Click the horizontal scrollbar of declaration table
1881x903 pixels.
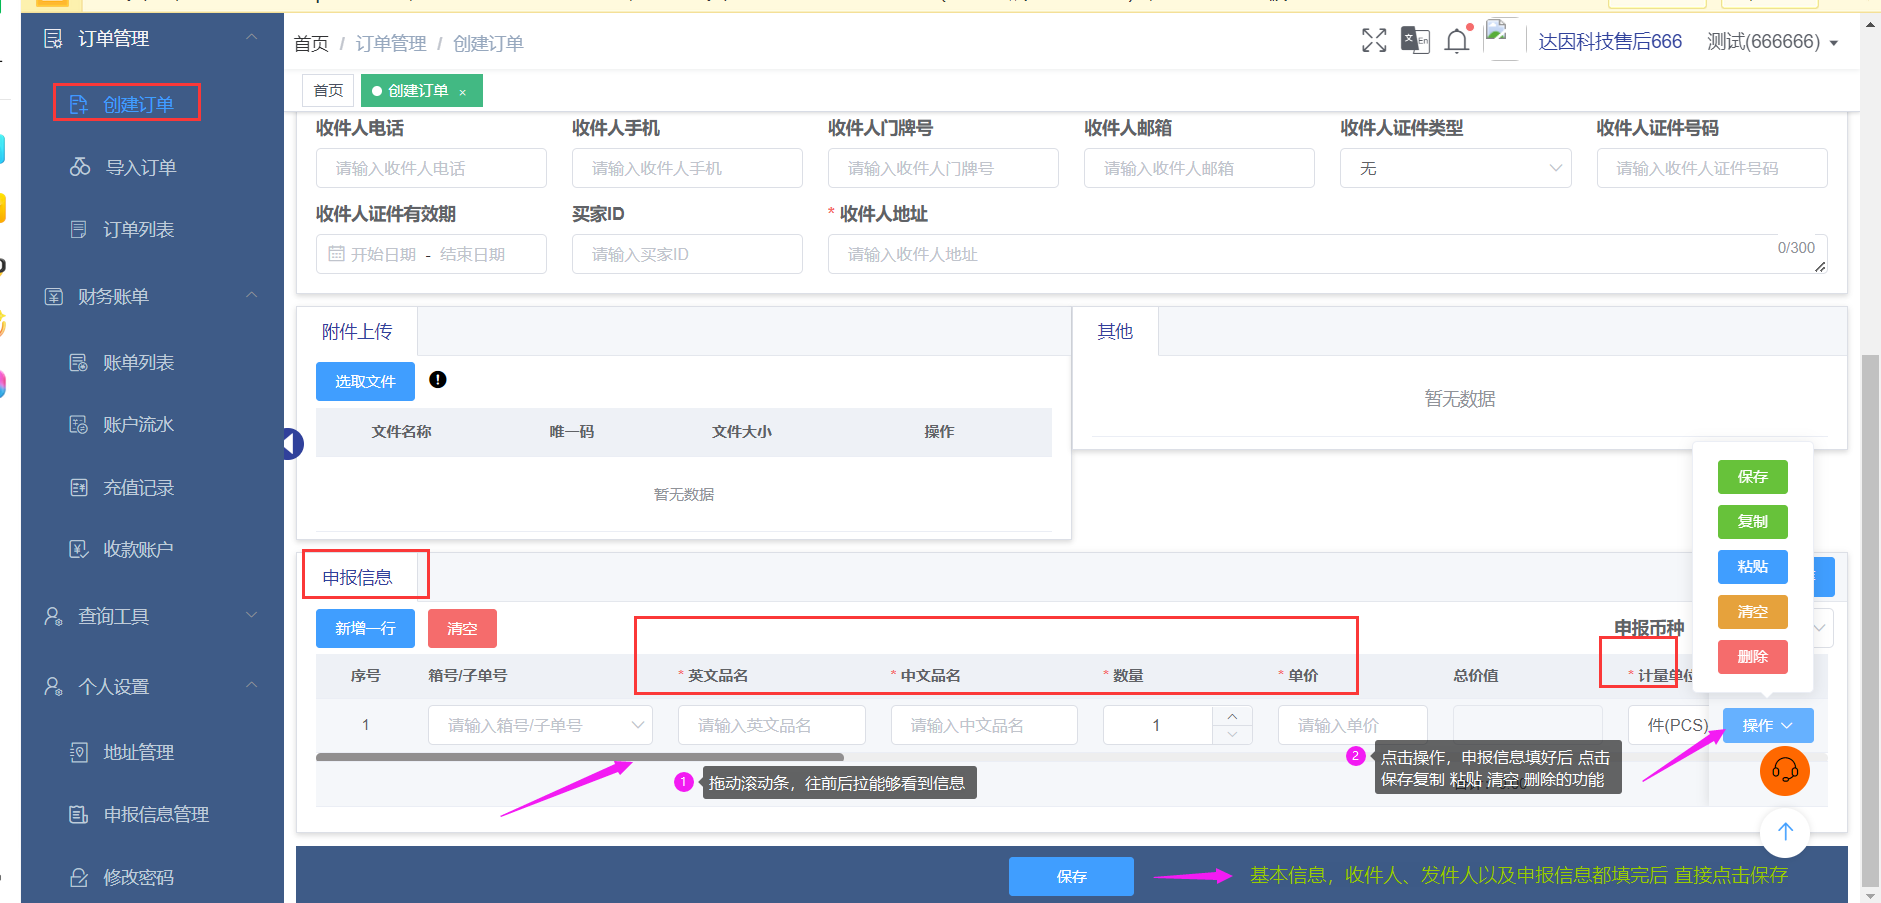click(580, 757)
